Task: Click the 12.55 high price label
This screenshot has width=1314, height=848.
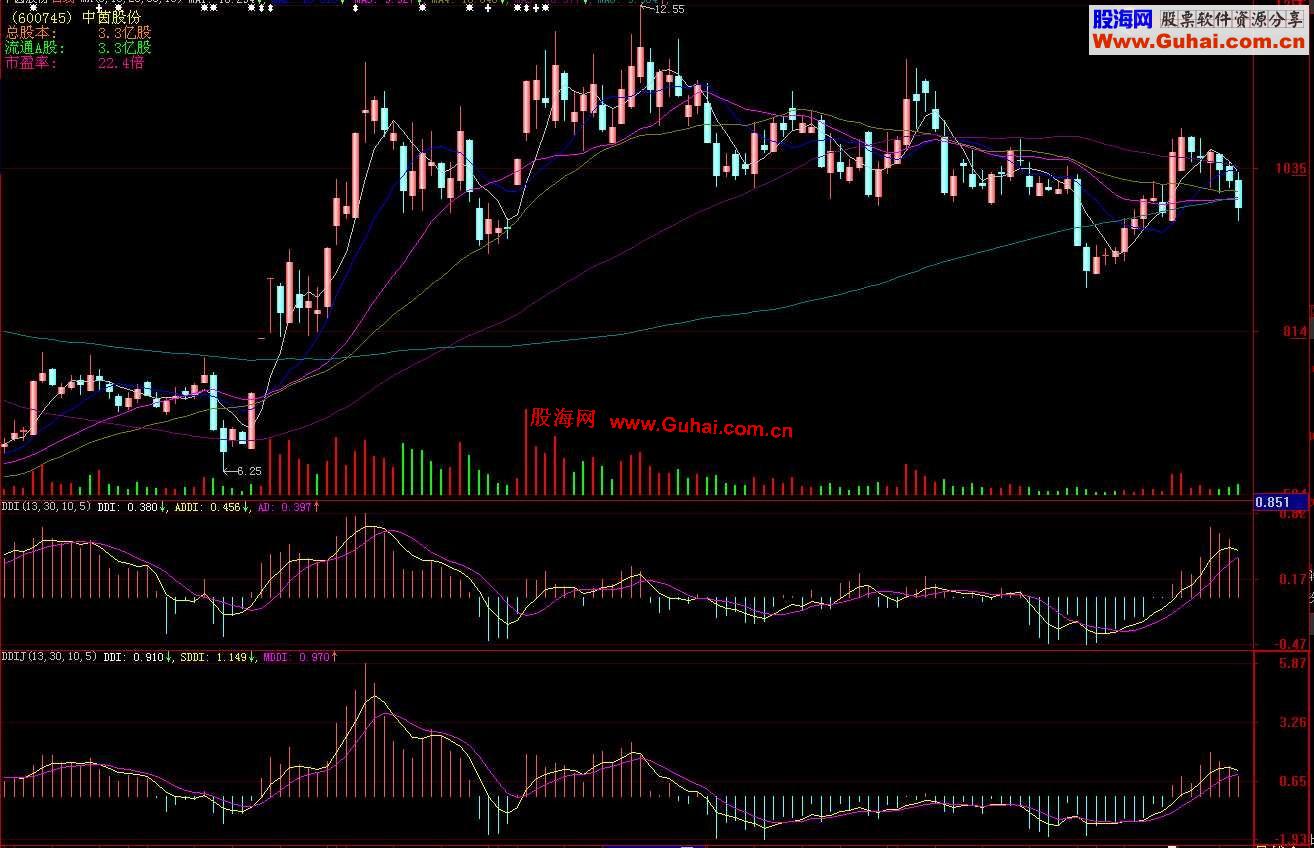Action: click(669, 9)
